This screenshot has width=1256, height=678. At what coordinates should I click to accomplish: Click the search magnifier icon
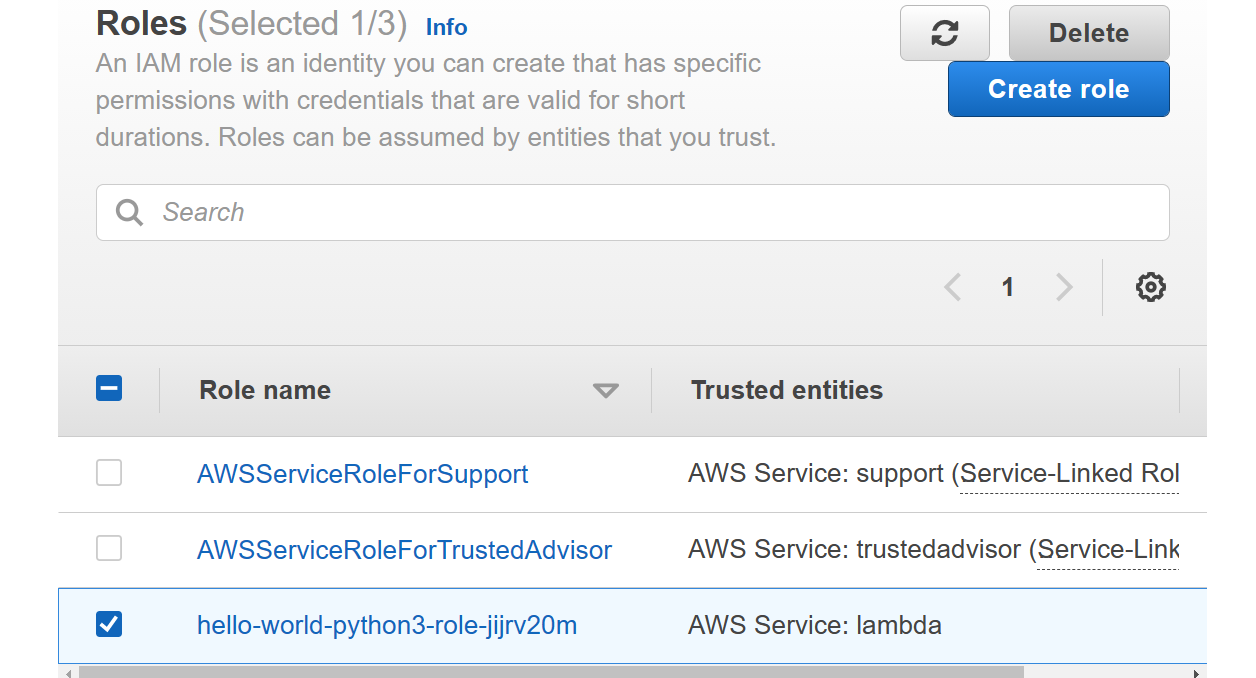[129, 212]
